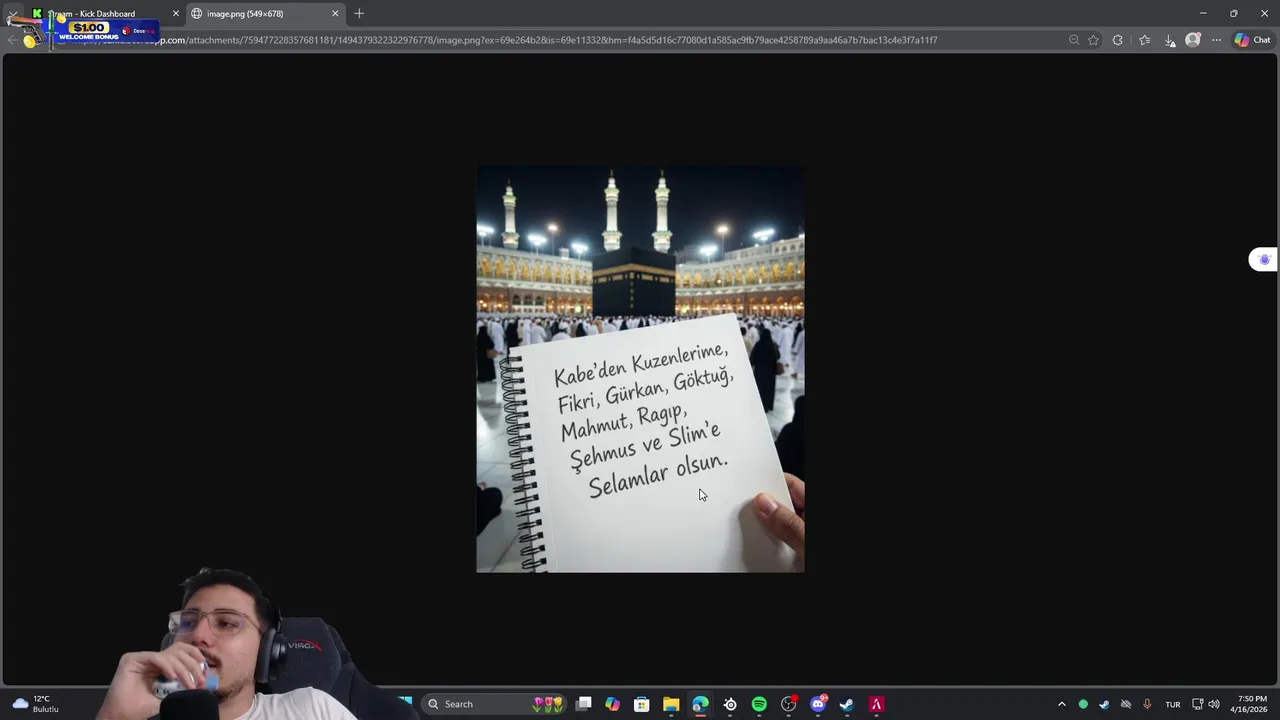Open clock showing 7:50 PM
This screenshot has height=720, width=1280.
[1249, 704]
